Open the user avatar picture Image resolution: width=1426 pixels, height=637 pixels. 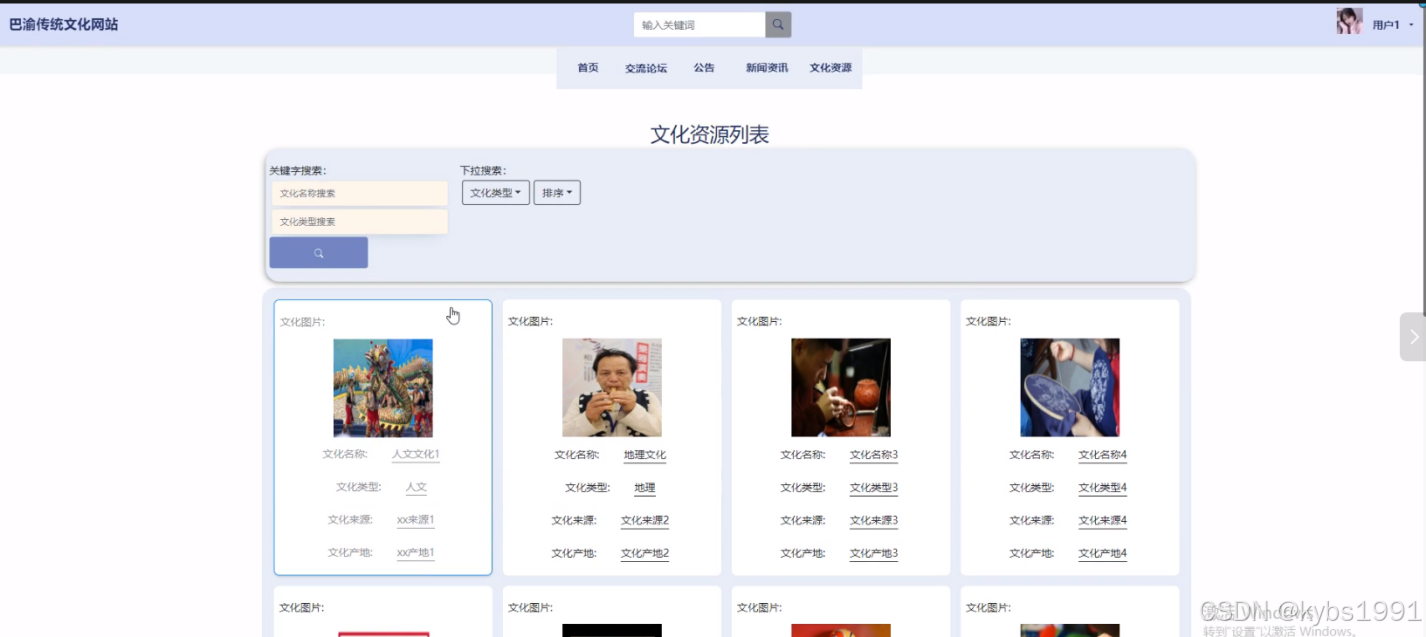pos(1349,22)
